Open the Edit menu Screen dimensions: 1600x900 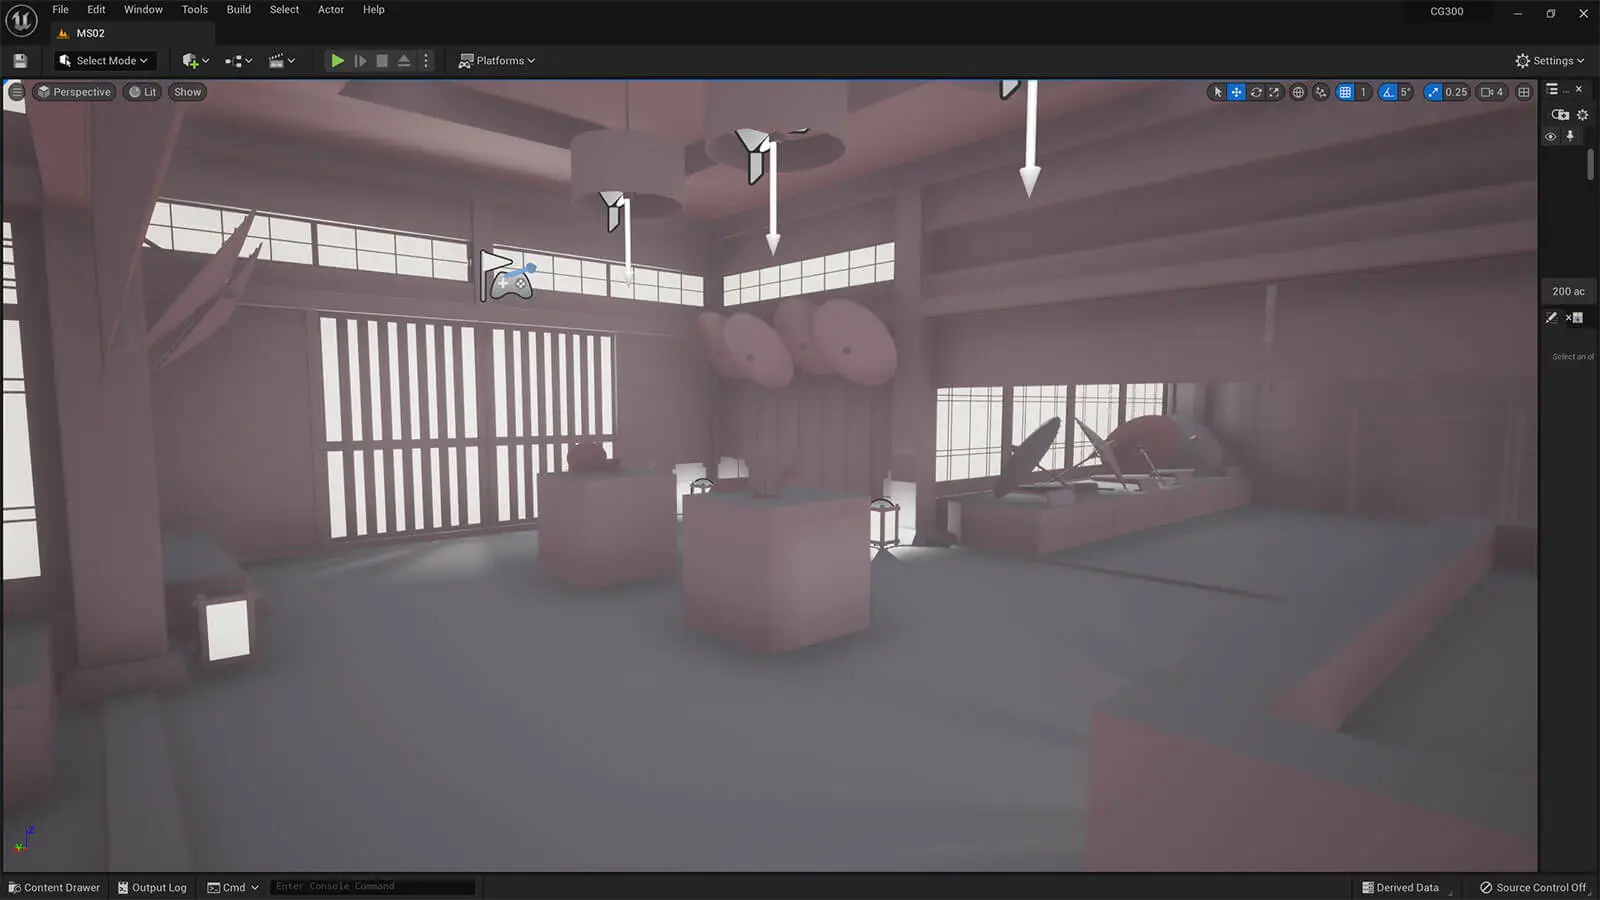96,10
